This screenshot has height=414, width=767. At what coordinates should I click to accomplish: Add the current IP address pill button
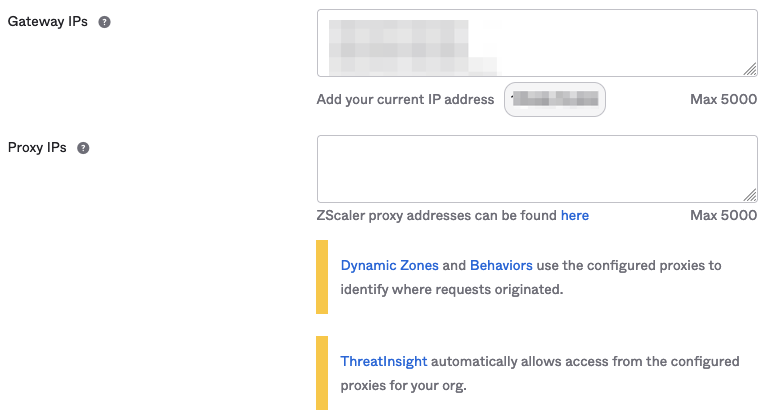(x=555, y=99)
